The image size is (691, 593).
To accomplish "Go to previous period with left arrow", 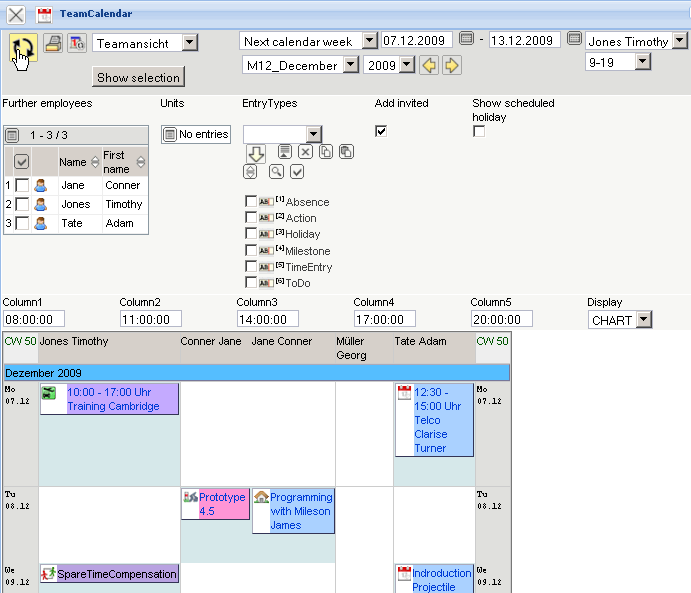I will point(429,65).
